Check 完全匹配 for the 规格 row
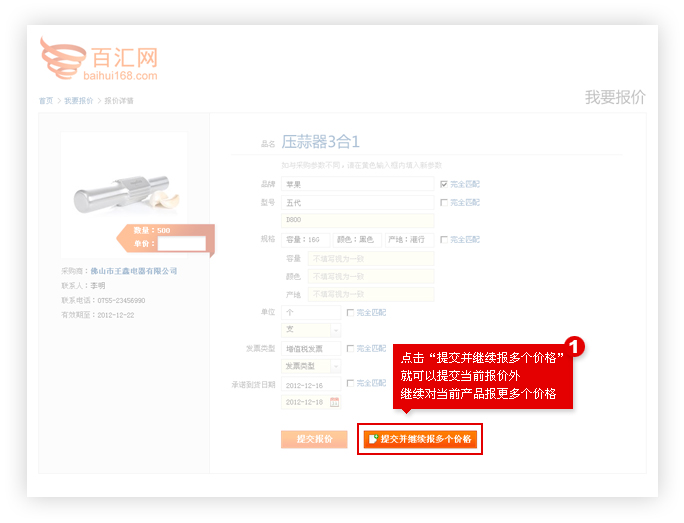 (x=443, y=239)
